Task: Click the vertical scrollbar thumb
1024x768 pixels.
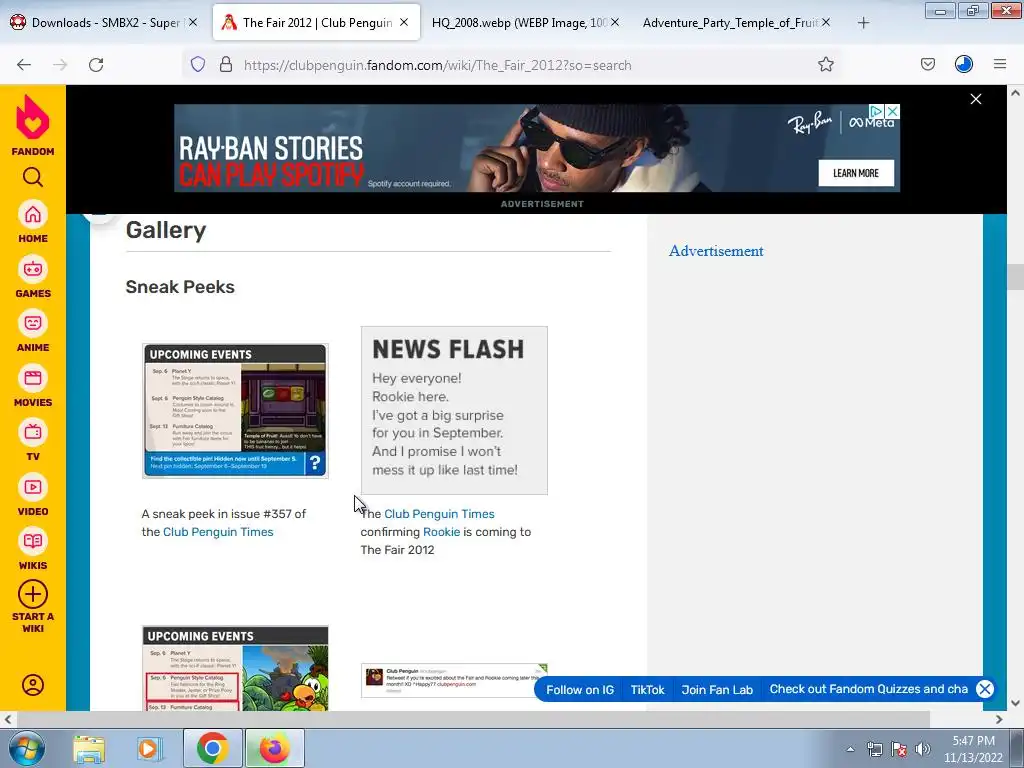Action: coord(1015,277)
